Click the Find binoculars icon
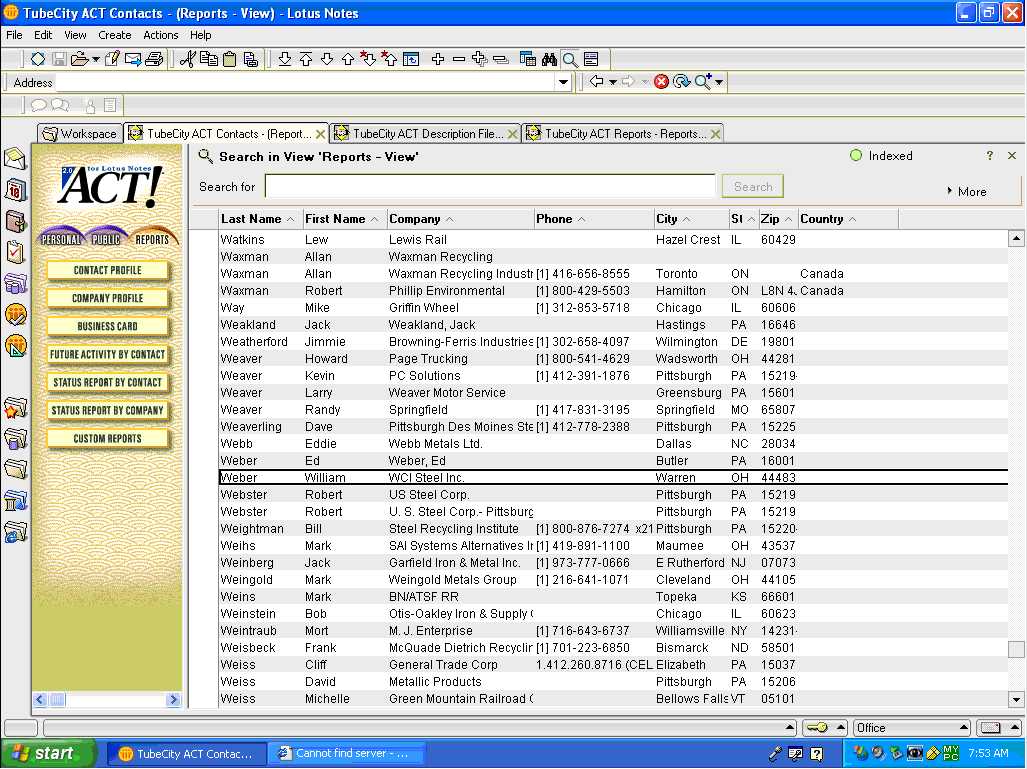 tap(549, 60)
